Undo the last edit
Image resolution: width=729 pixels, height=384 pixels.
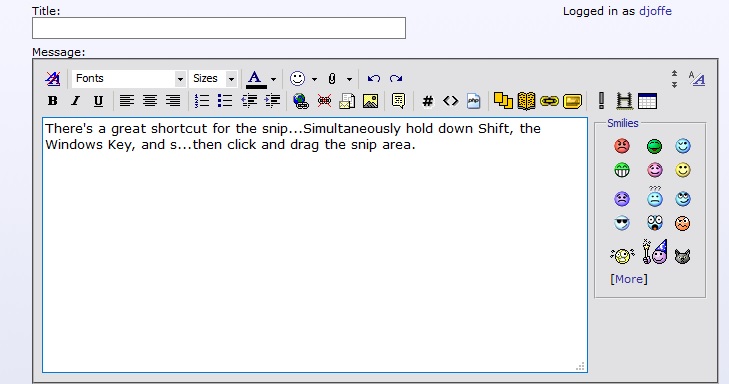pyautogui.click(x=374, y=79)
